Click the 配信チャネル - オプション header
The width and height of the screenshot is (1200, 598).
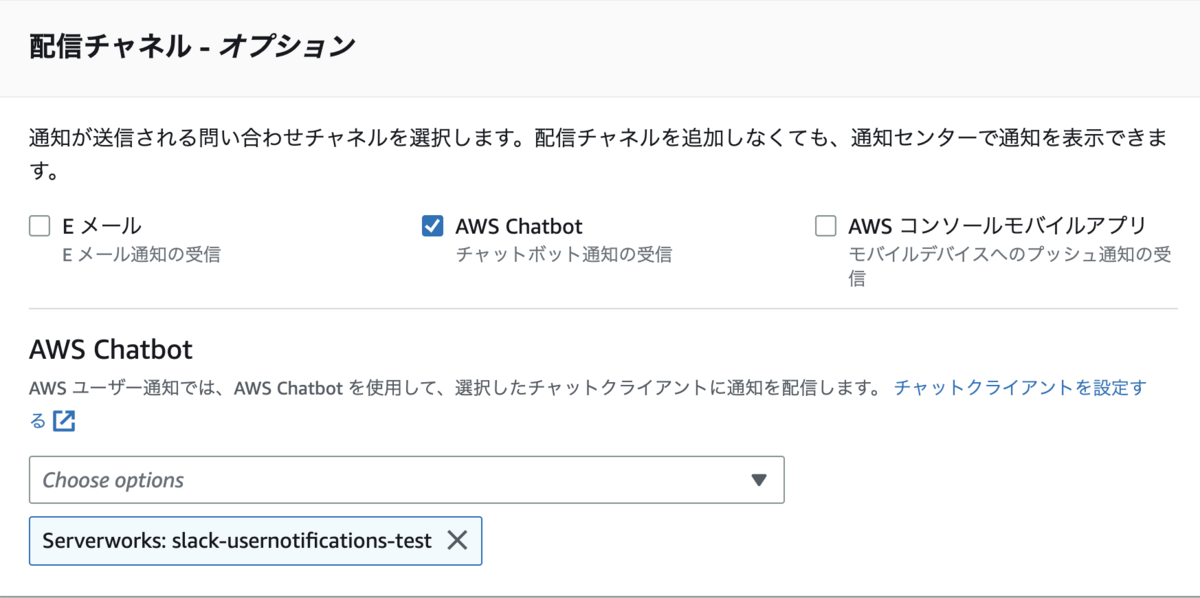193,46
